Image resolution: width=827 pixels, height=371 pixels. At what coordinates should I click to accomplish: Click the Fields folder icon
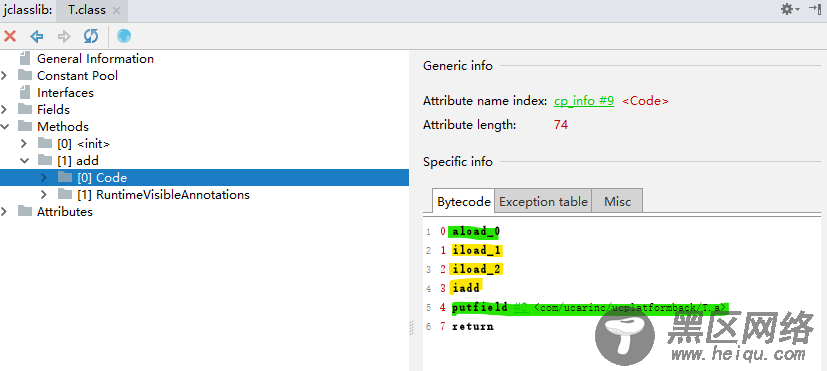[25, 109]
